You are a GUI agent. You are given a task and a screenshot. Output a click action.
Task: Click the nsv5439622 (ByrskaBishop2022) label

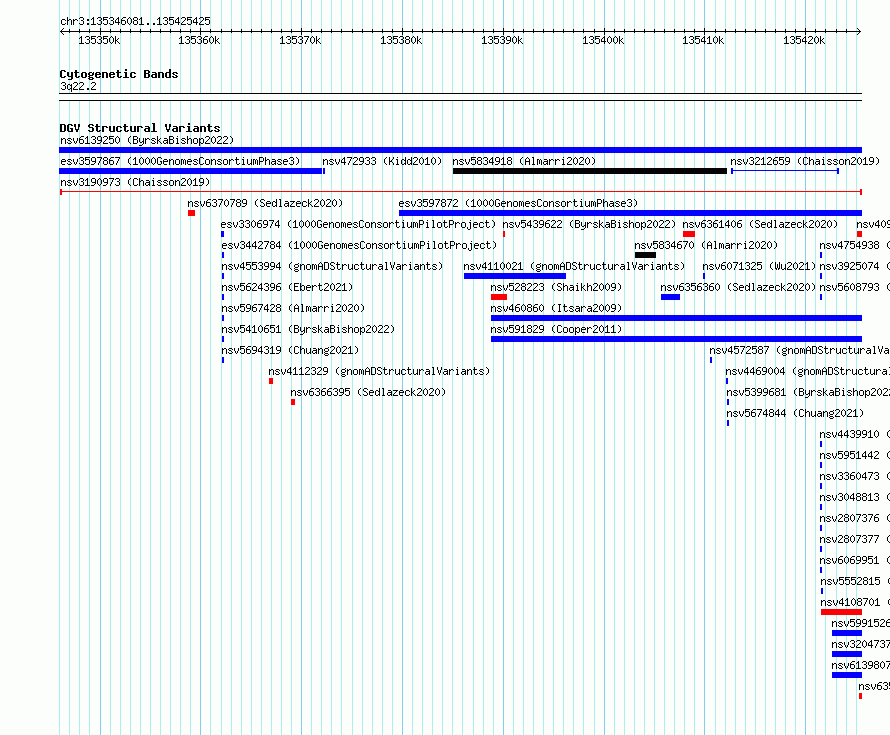[589, 224]
